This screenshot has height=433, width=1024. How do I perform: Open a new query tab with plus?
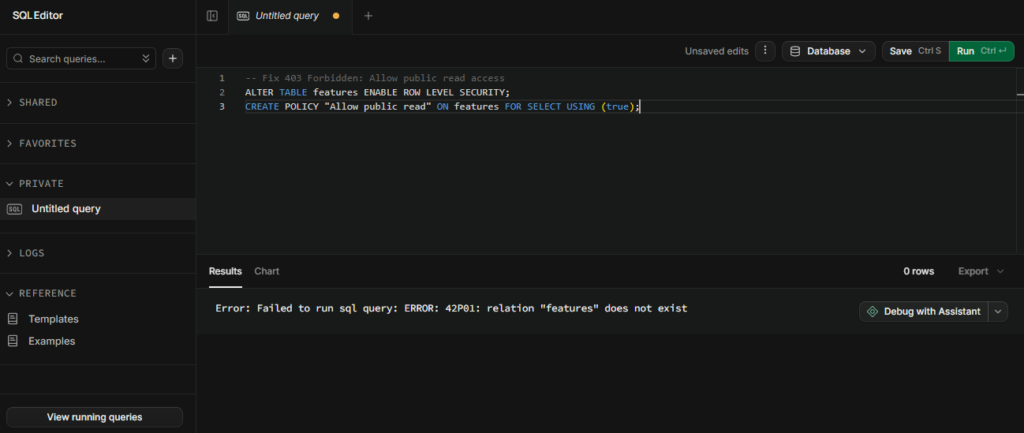point(368,16)
